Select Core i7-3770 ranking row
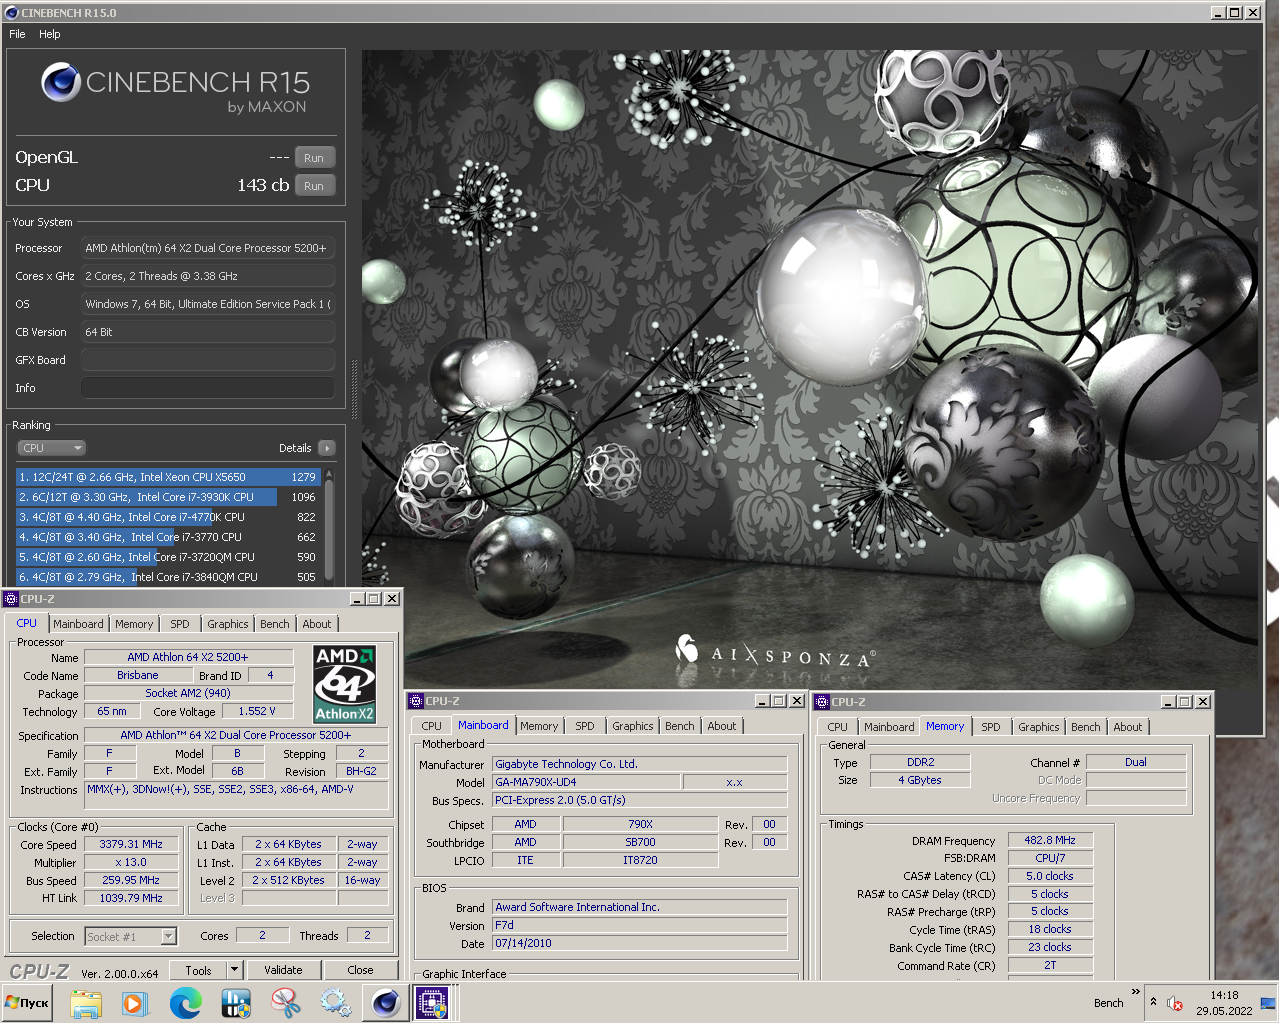Image resolution: width=1279 pixels, height=1023 pixels. (167, 537)
